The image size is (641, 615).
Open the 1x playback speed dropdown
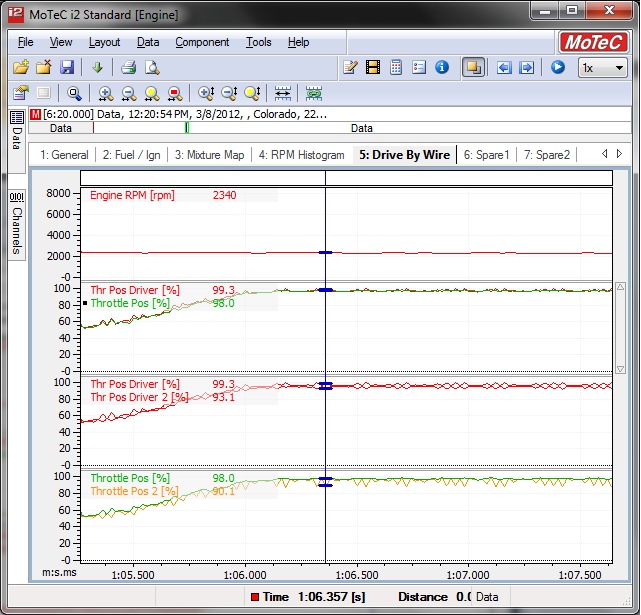click(602, 67)
